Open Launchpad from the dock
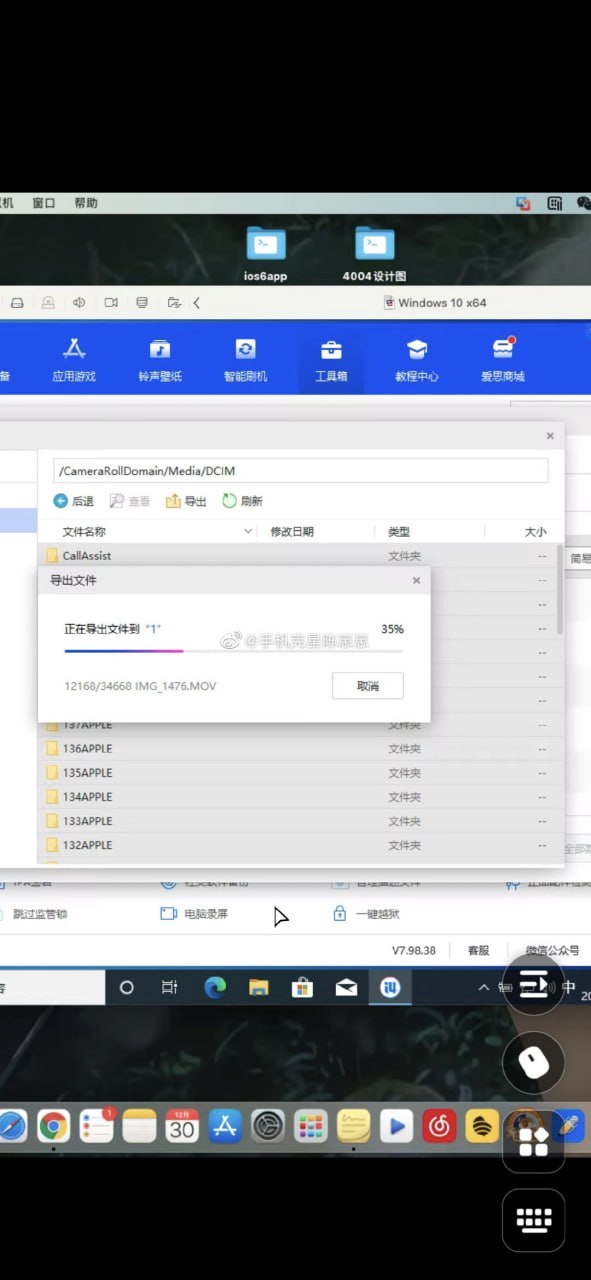591x1280 pixels. [x=311, y=1126]
